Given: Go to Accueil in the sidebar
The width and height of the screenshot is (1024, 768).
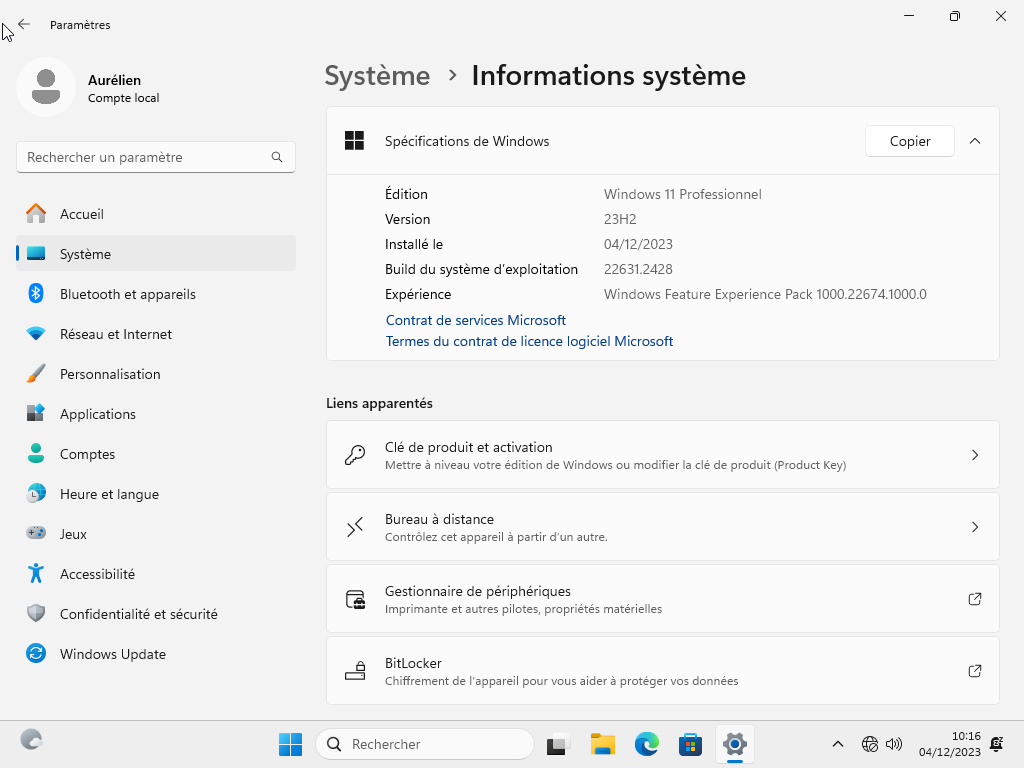Looking at the screenshot, I should (156, 214).
